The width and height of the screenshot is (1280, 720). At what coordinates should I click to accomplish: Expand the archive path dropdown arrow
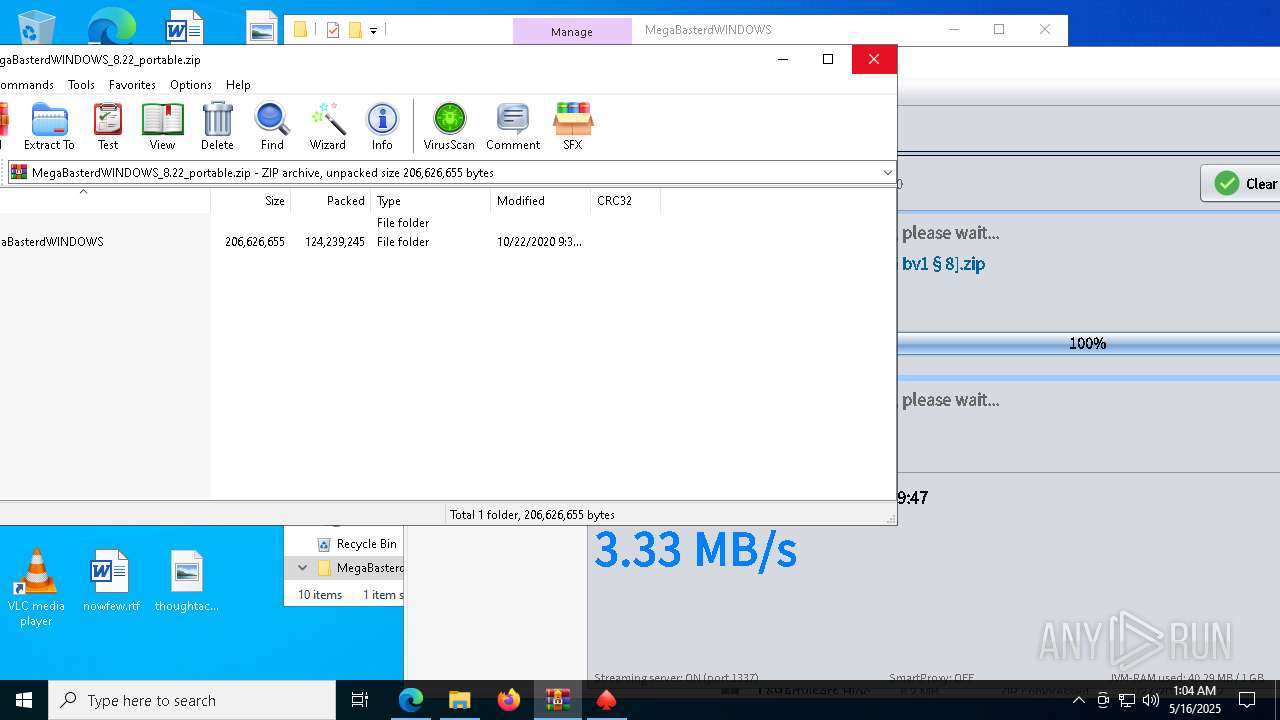(887, 173)
